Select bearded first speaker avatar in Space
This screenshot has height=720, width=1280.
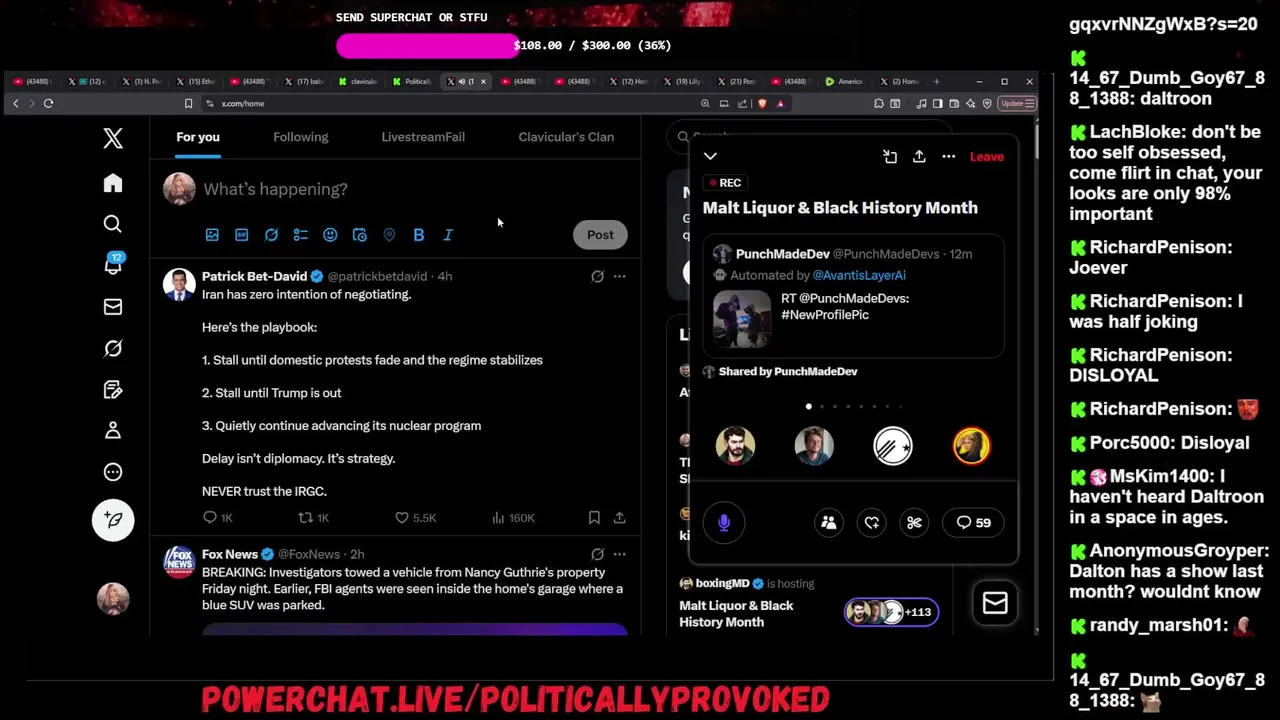(x=735, y=446)
